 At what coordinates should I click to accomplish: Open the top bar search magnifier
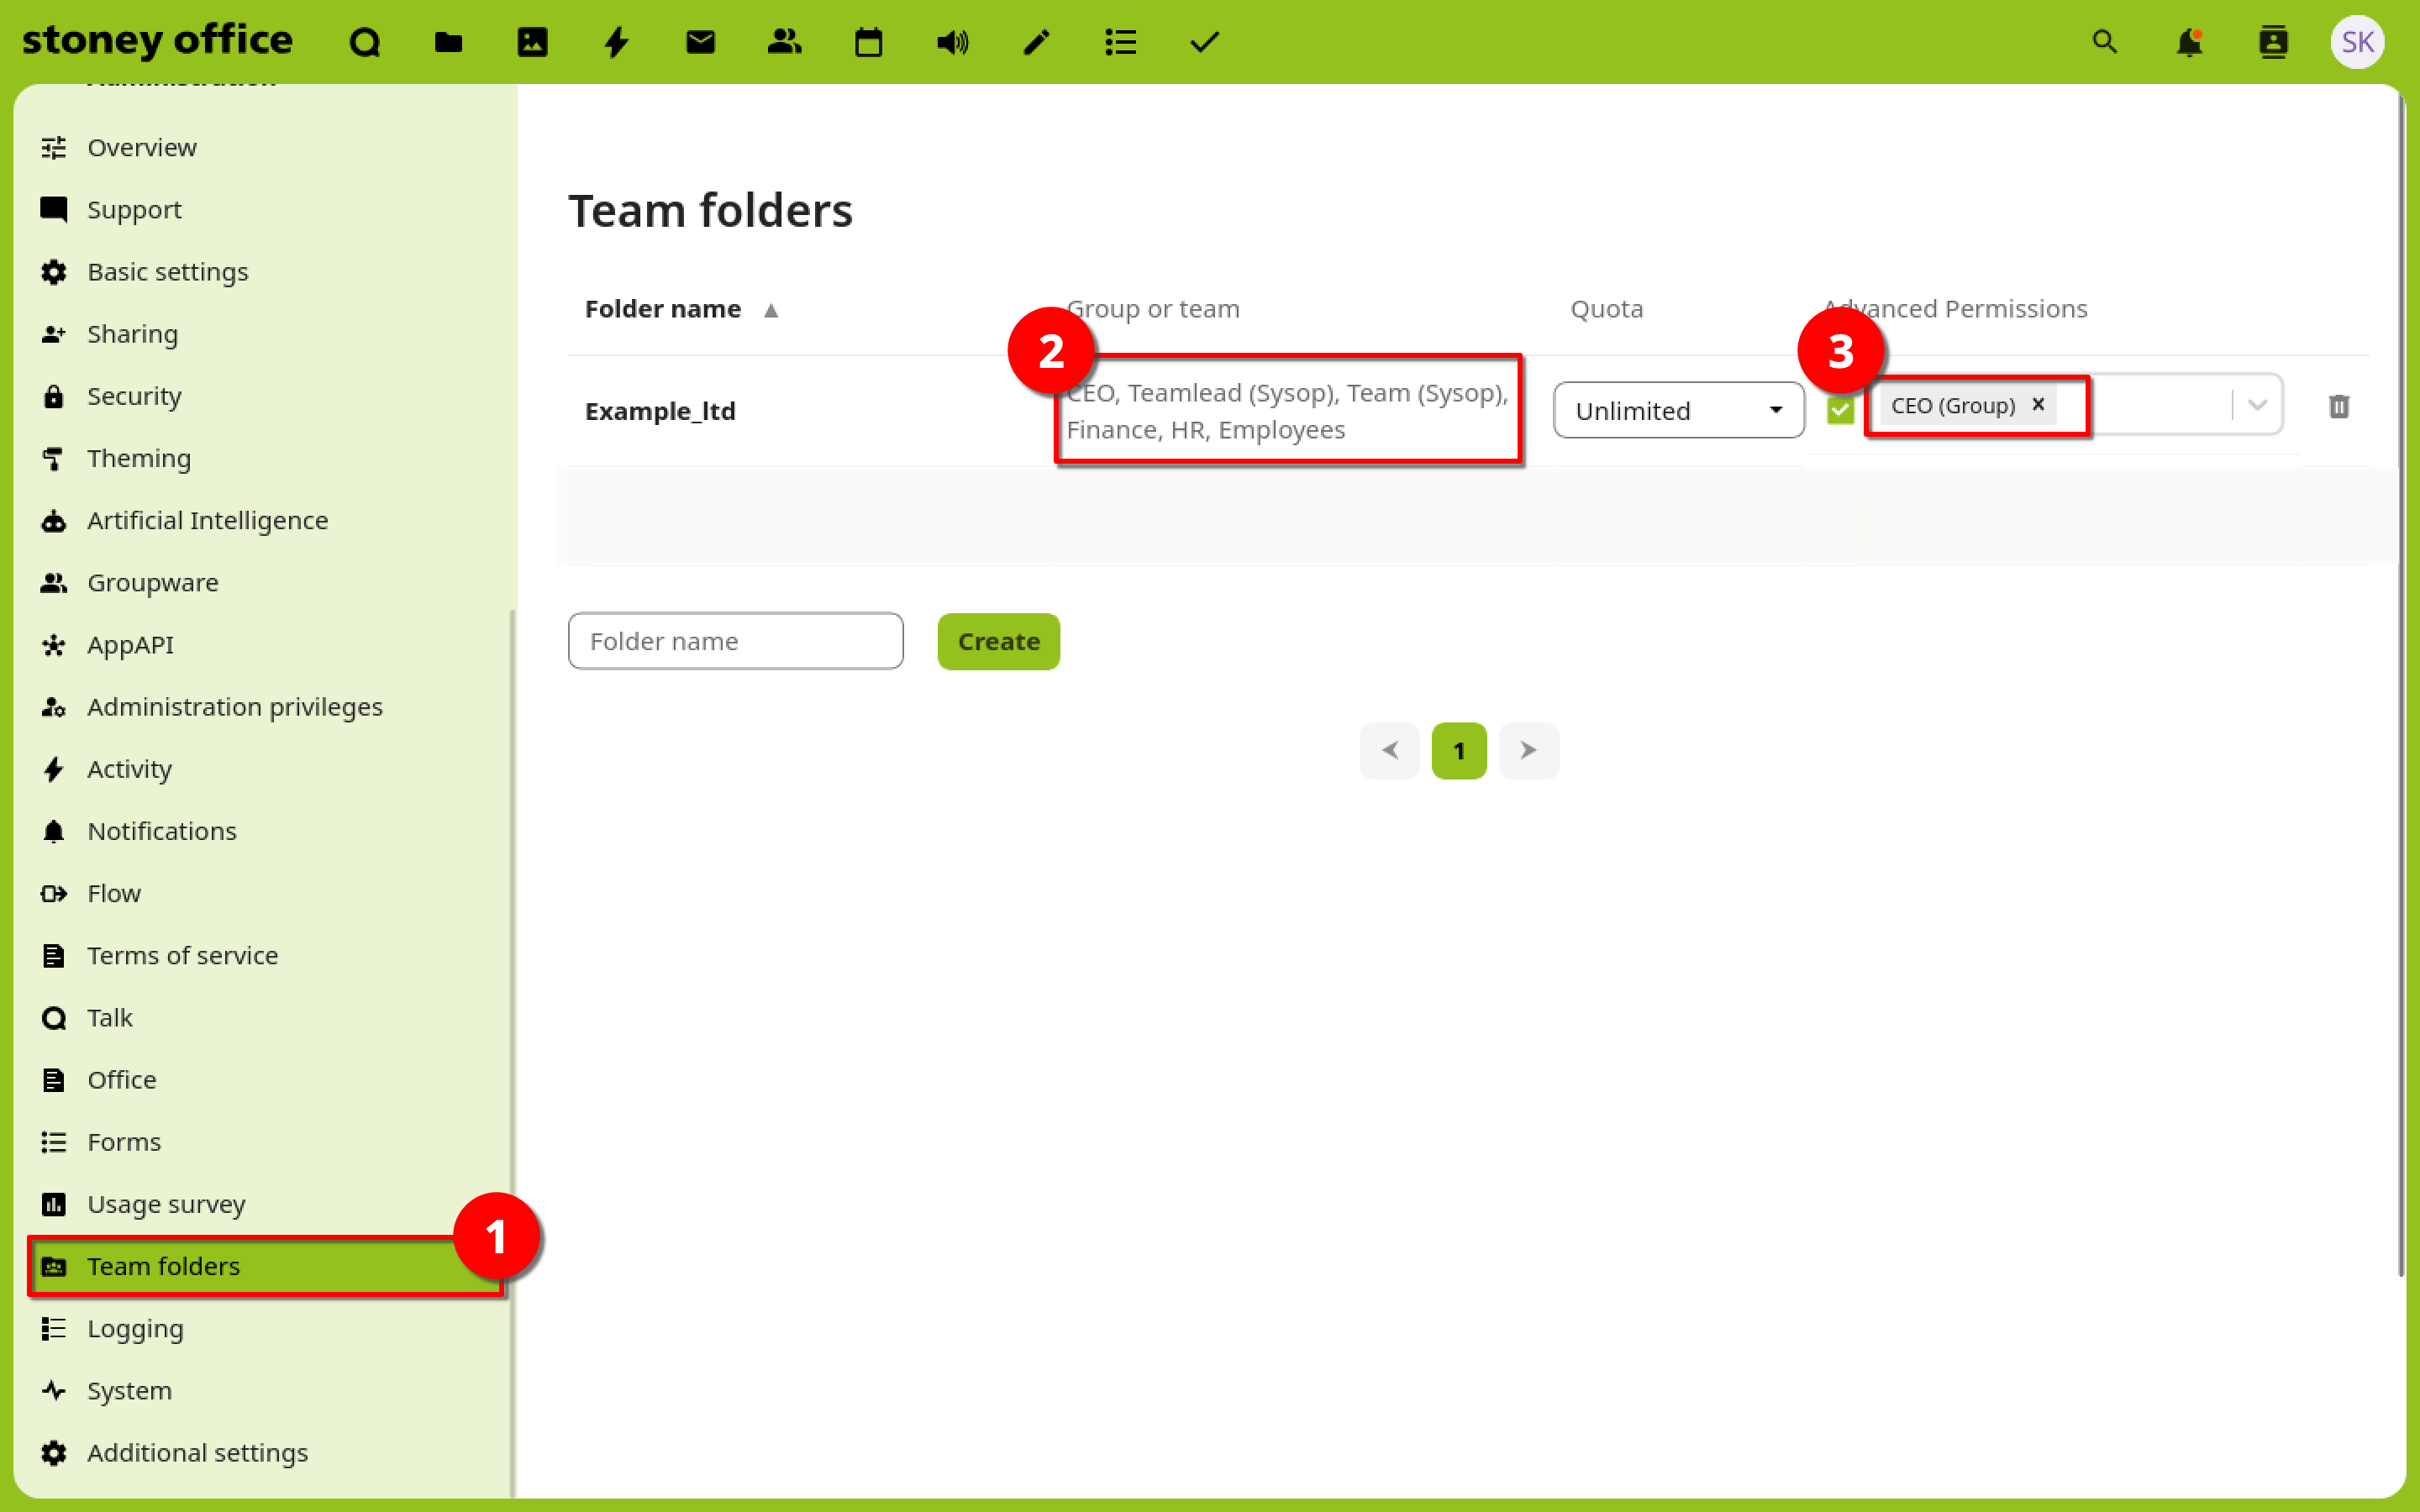coord(2105,42)
